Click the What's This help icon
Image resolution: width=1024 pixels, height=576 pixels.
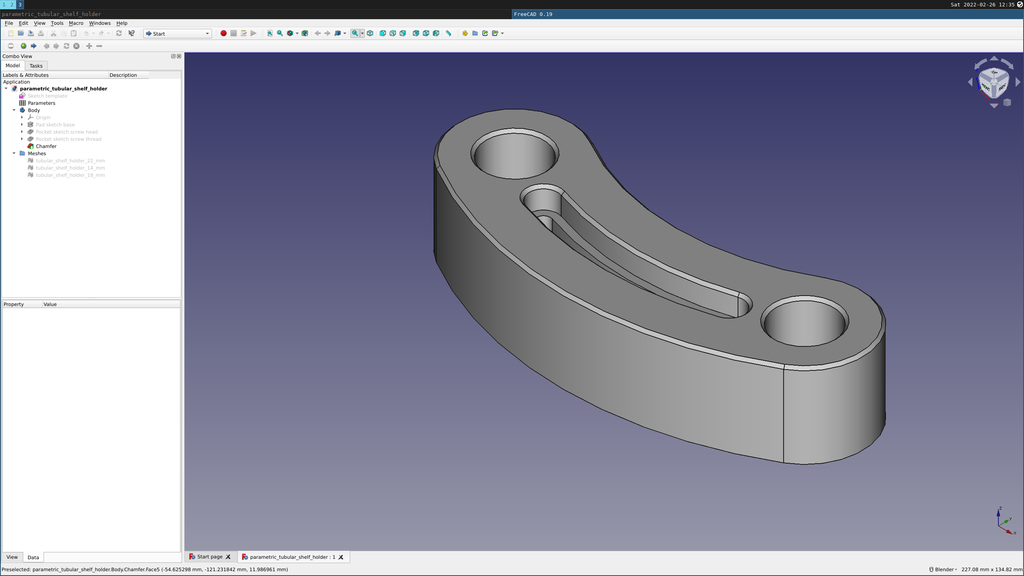131,33
